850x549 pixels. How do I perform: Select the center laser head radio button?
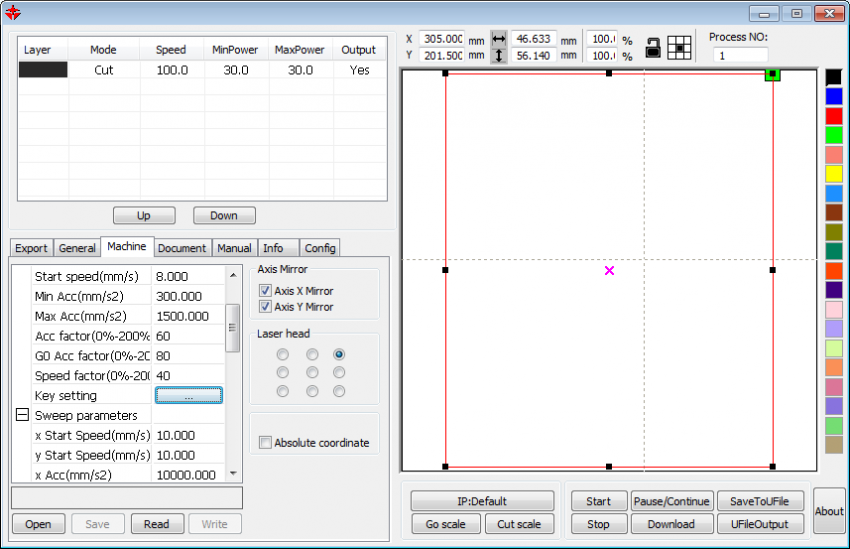click(x=312, y=373)
